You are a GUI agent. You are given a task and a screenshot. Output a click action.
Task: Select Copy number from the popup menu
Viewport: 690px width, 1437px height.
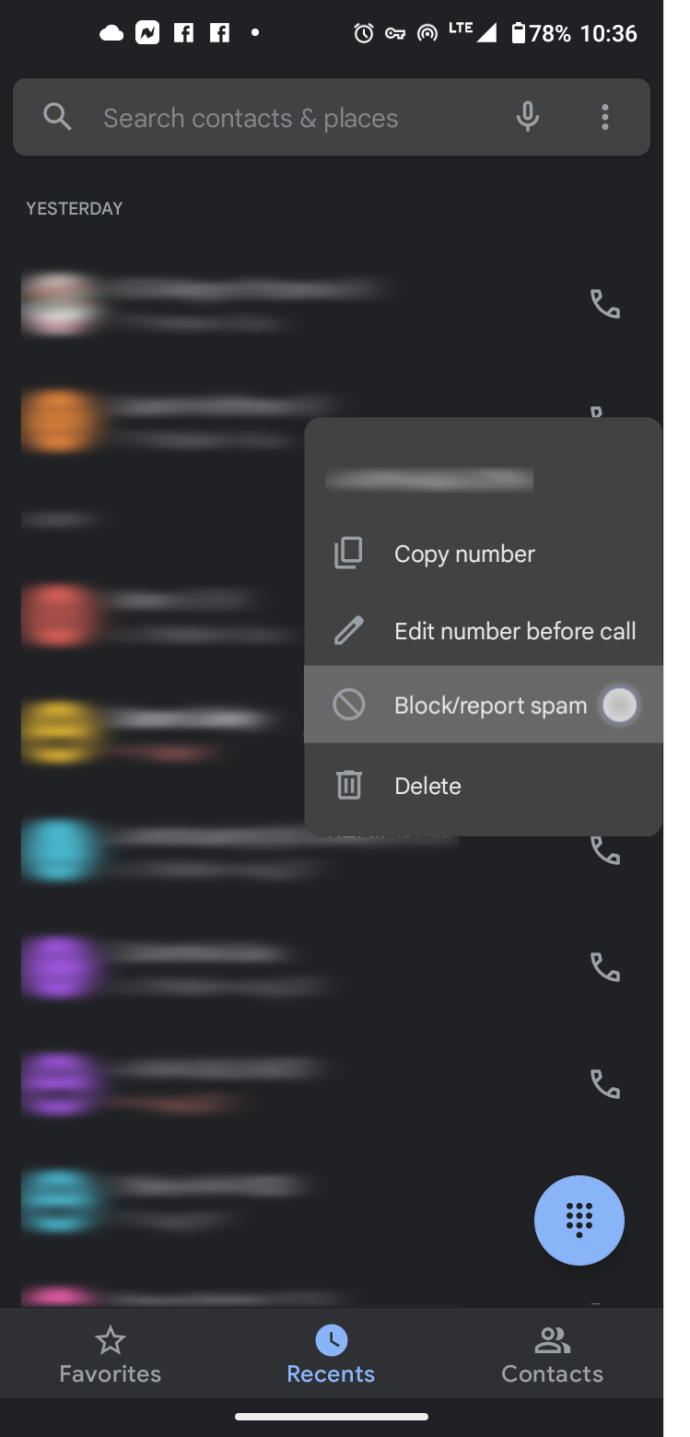(483, 554)
